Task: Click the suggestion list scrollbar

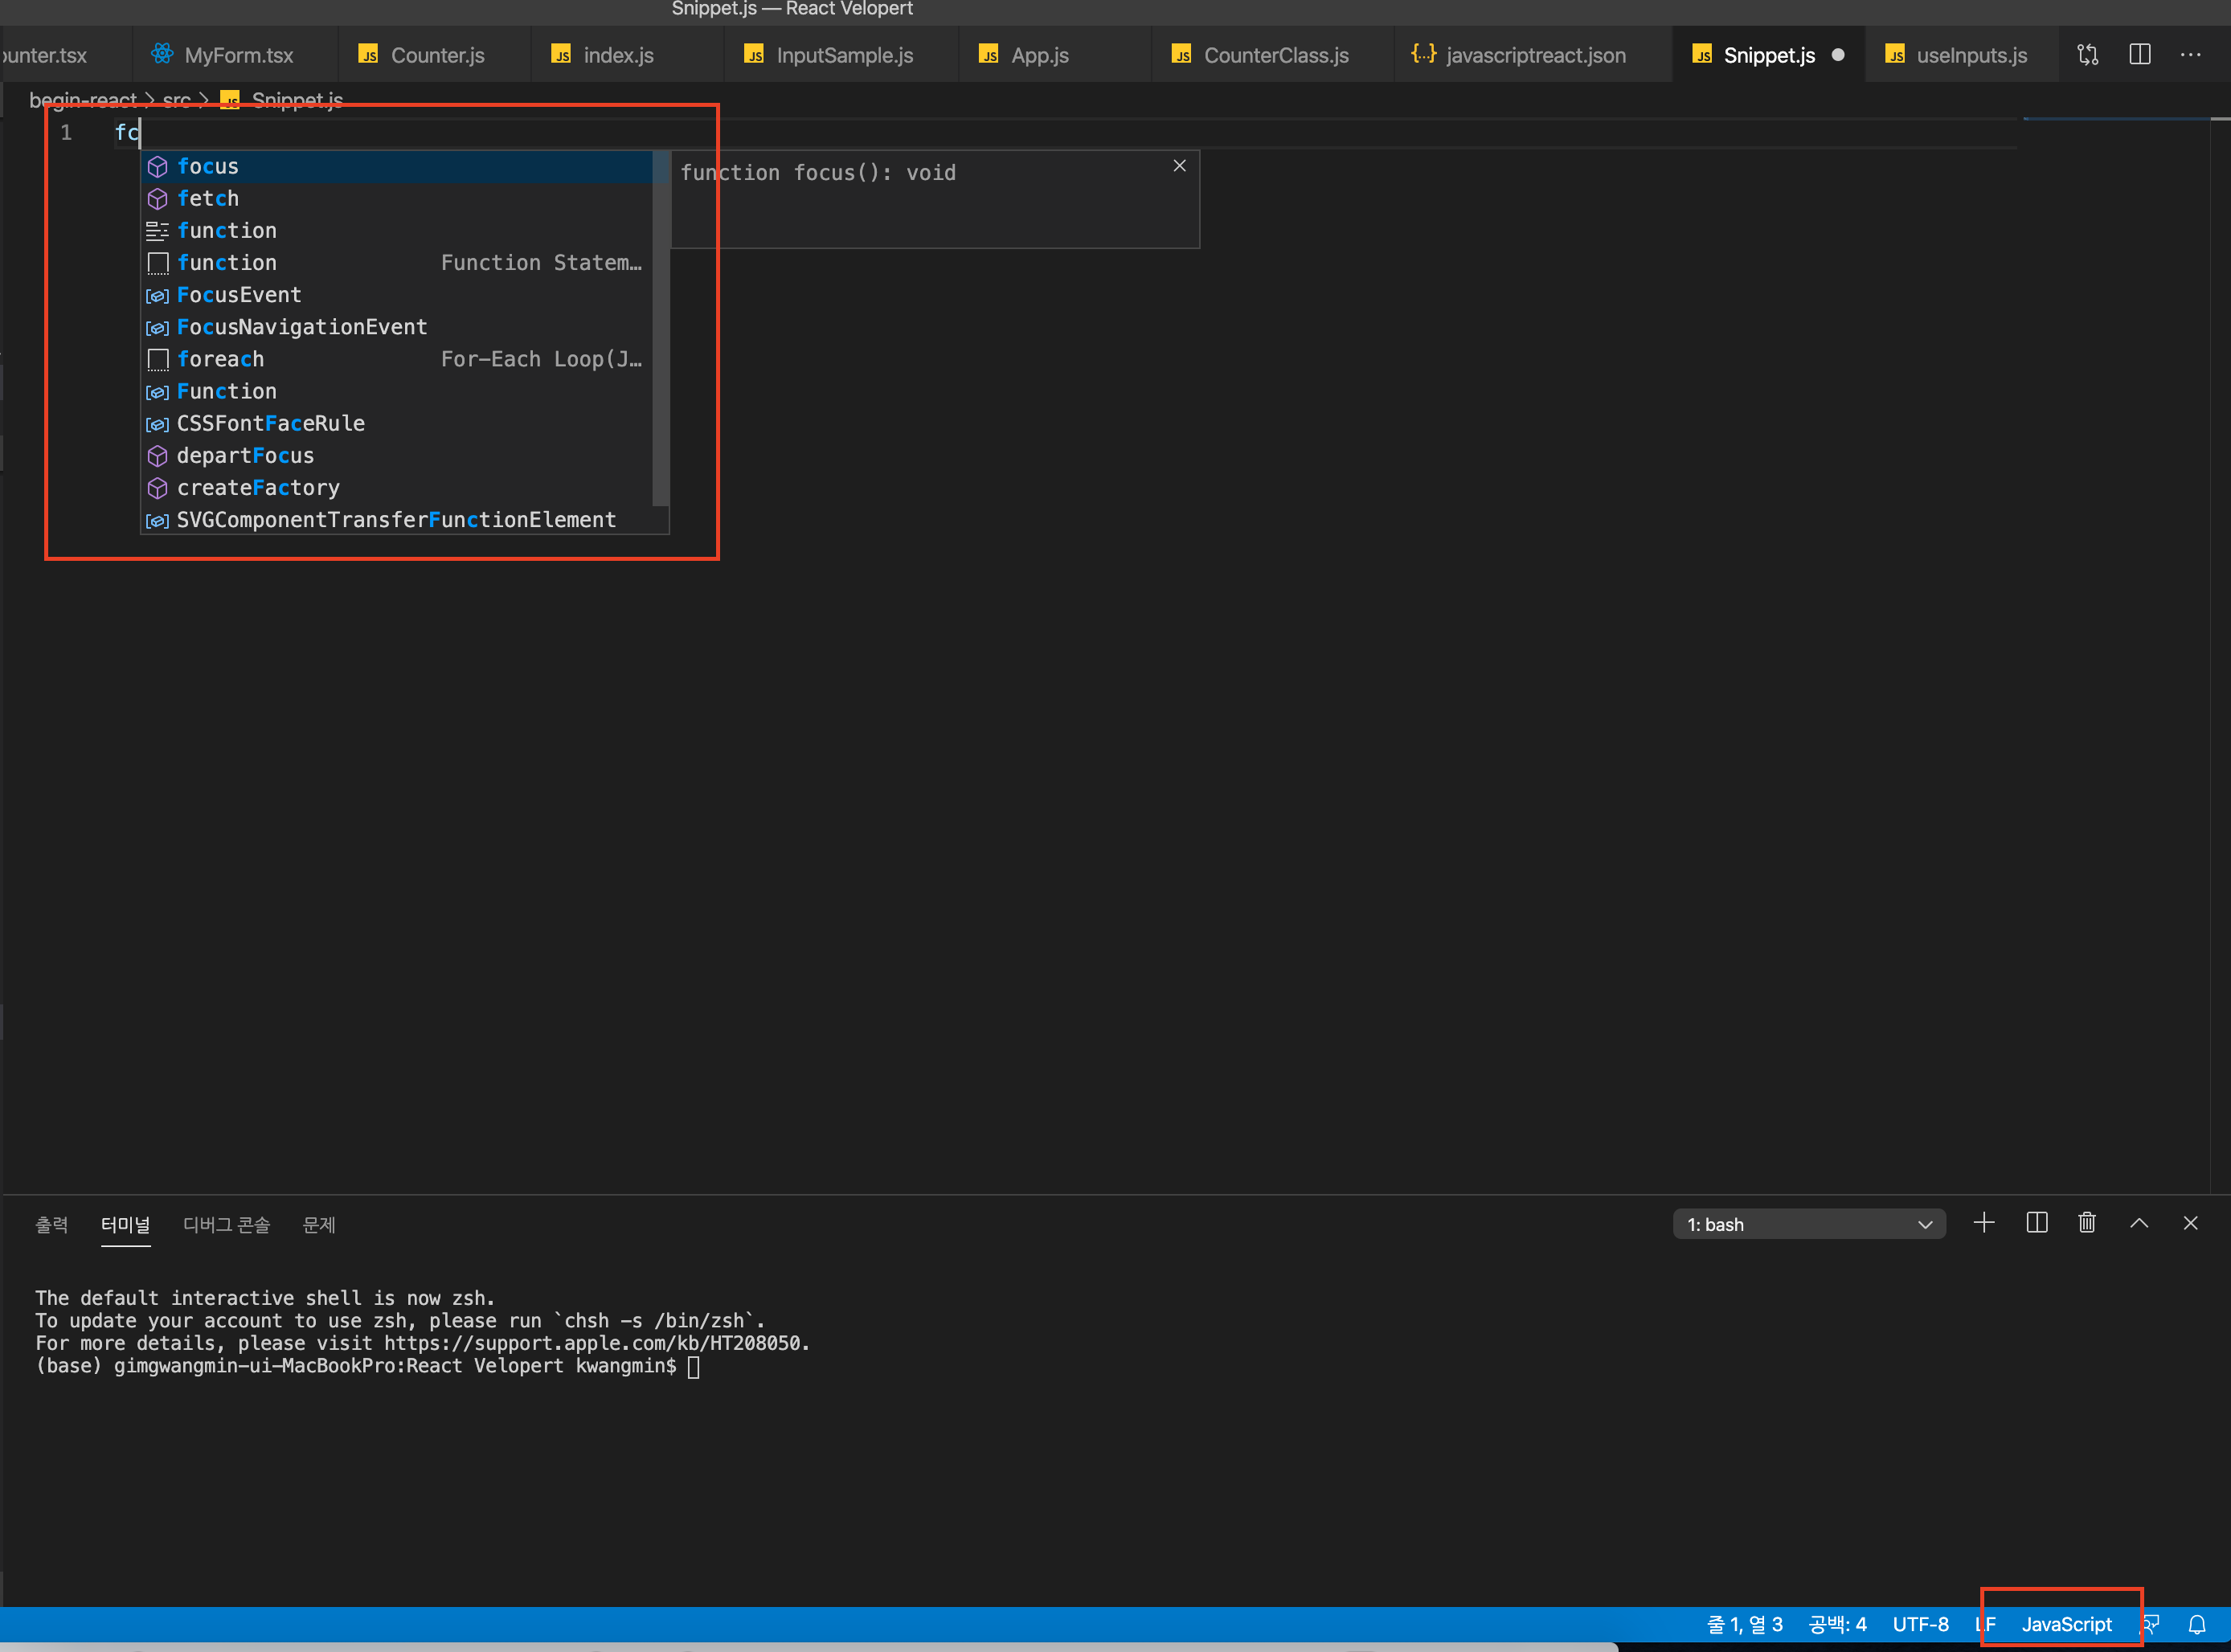Action: pyautogui.click(x=660, y=330)
